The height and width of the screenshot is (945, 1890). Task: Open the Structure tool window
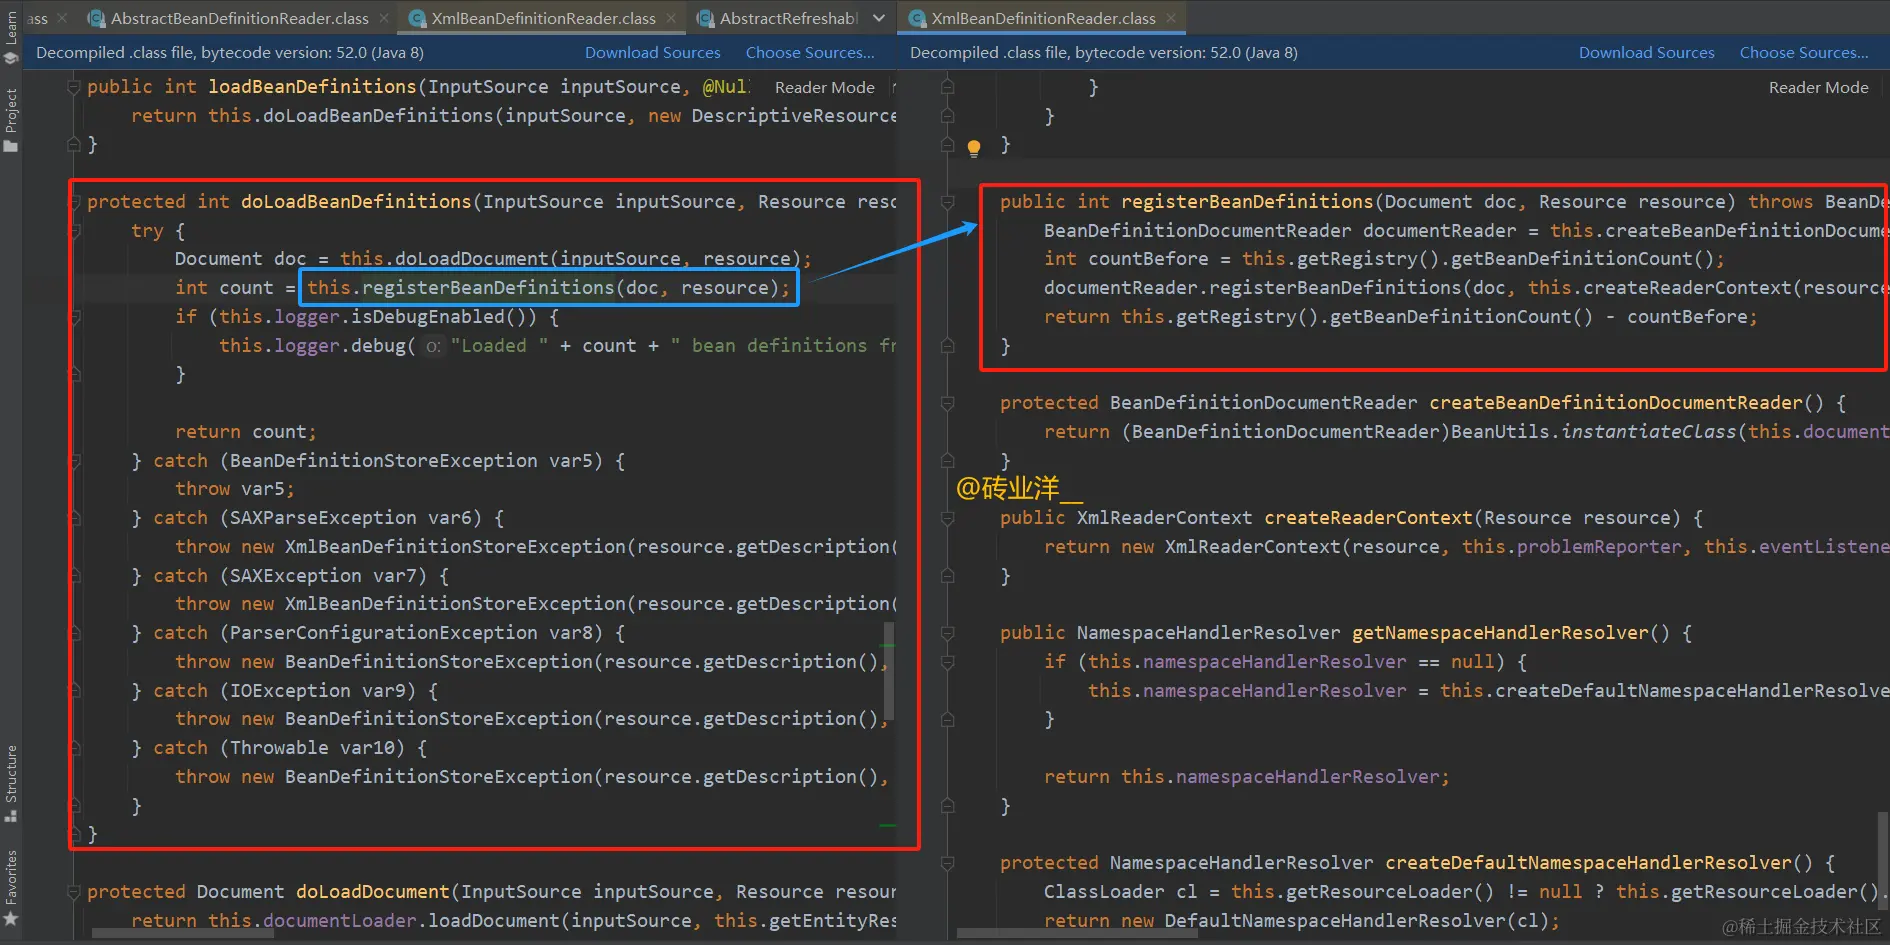[11, 784]
